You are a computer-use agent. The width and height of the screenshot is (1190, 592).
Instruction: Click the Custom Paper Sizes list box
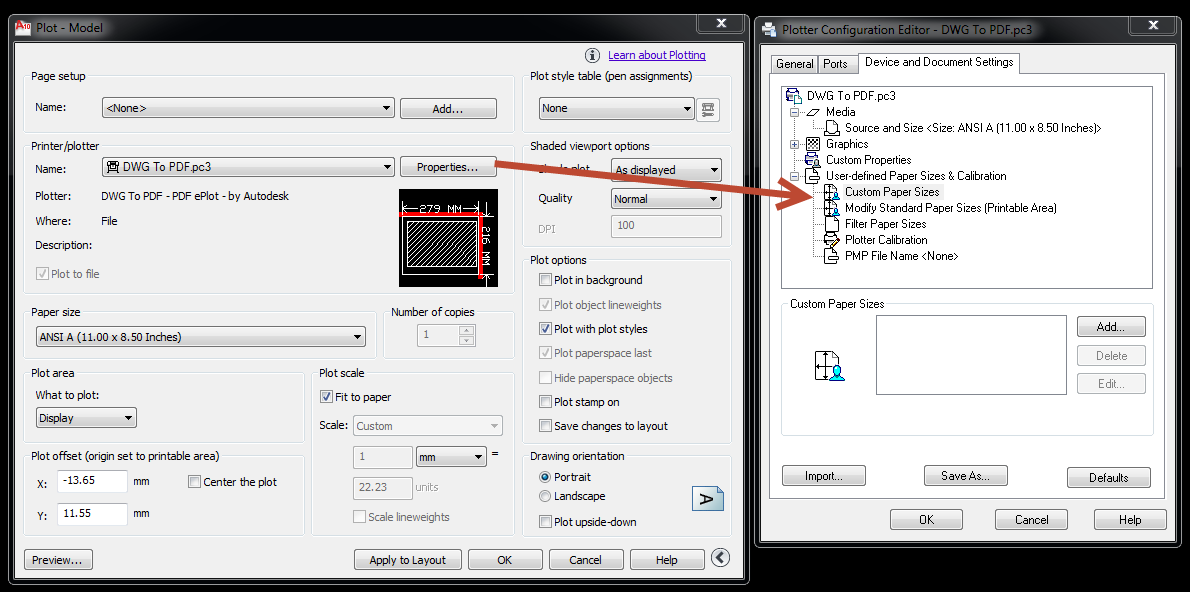971,355
